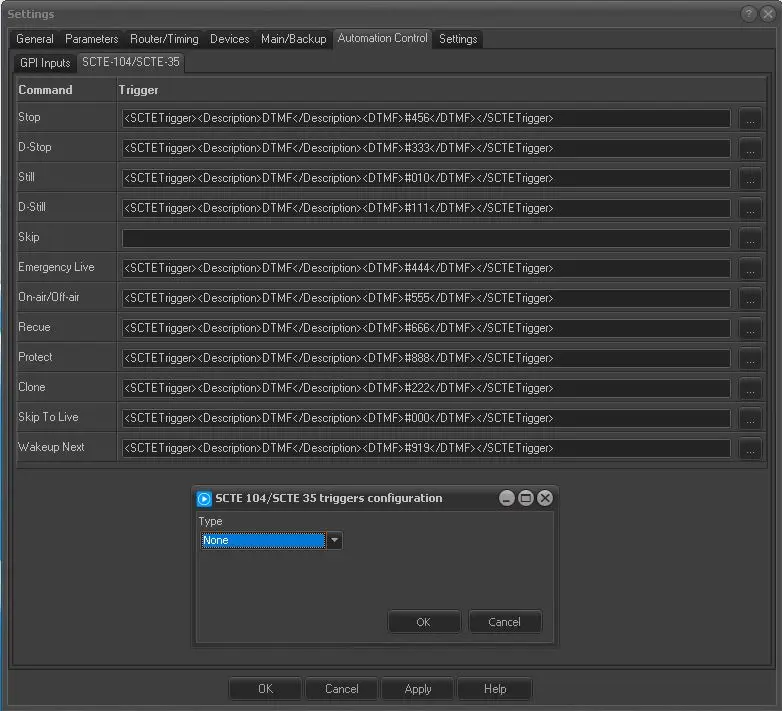Maximize the triggers configuration dialog

[x=526, y=498]
